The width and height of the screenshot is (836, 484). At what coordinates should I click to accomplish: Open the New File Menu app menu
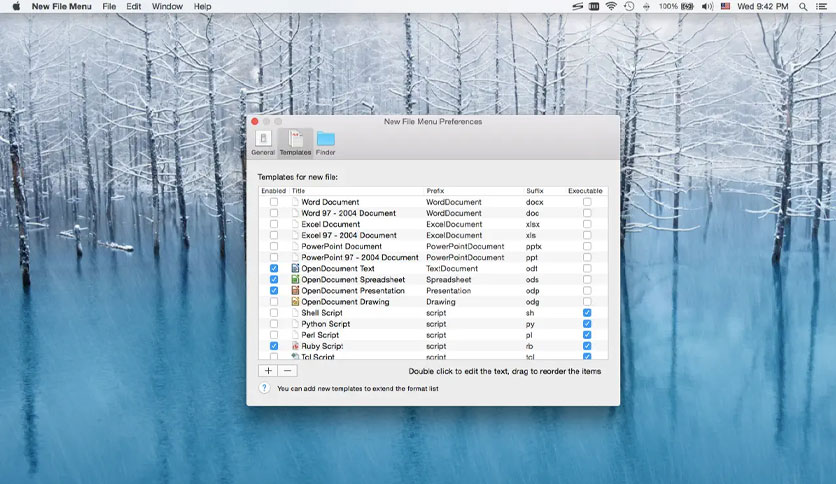click(61, 6)
